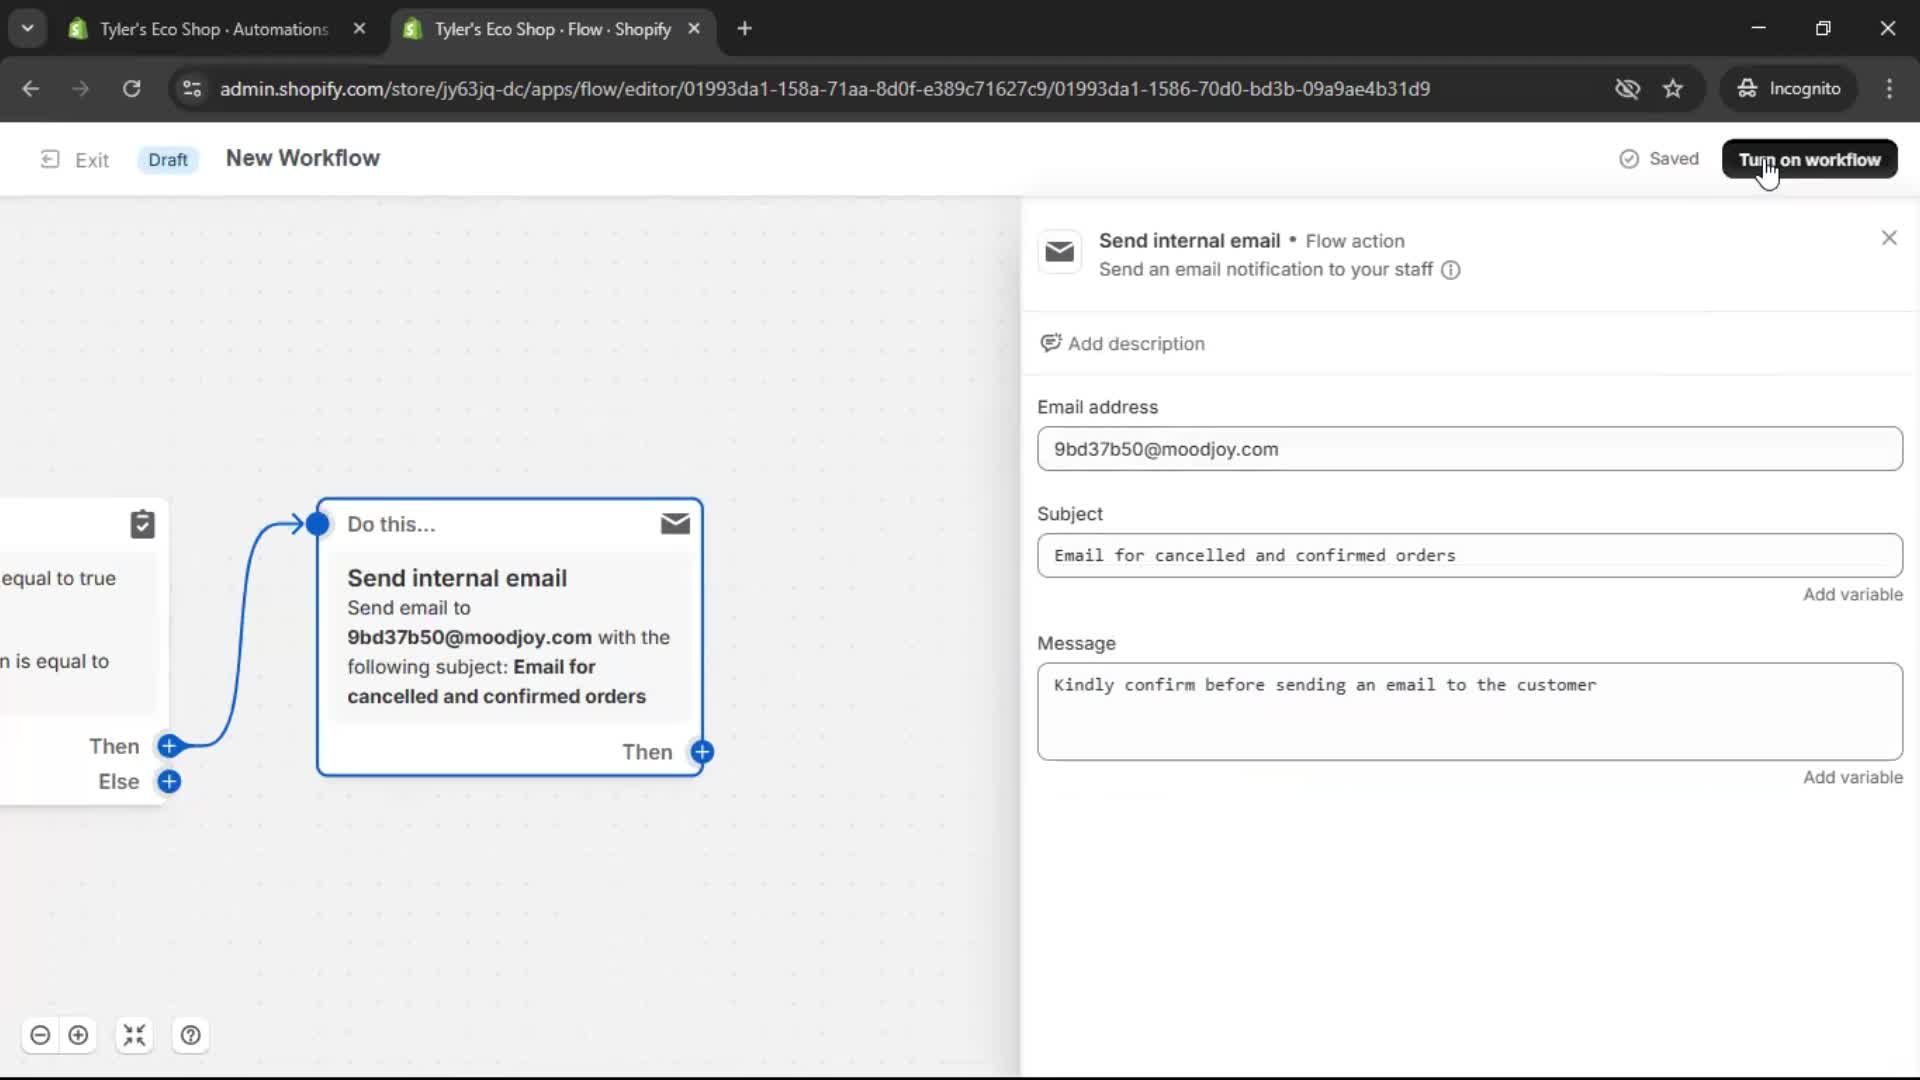Click the info icon next to staff notification text
Image resolution: width=1920 pixels, height=1080 pixels.
(x=1451, y=270)
